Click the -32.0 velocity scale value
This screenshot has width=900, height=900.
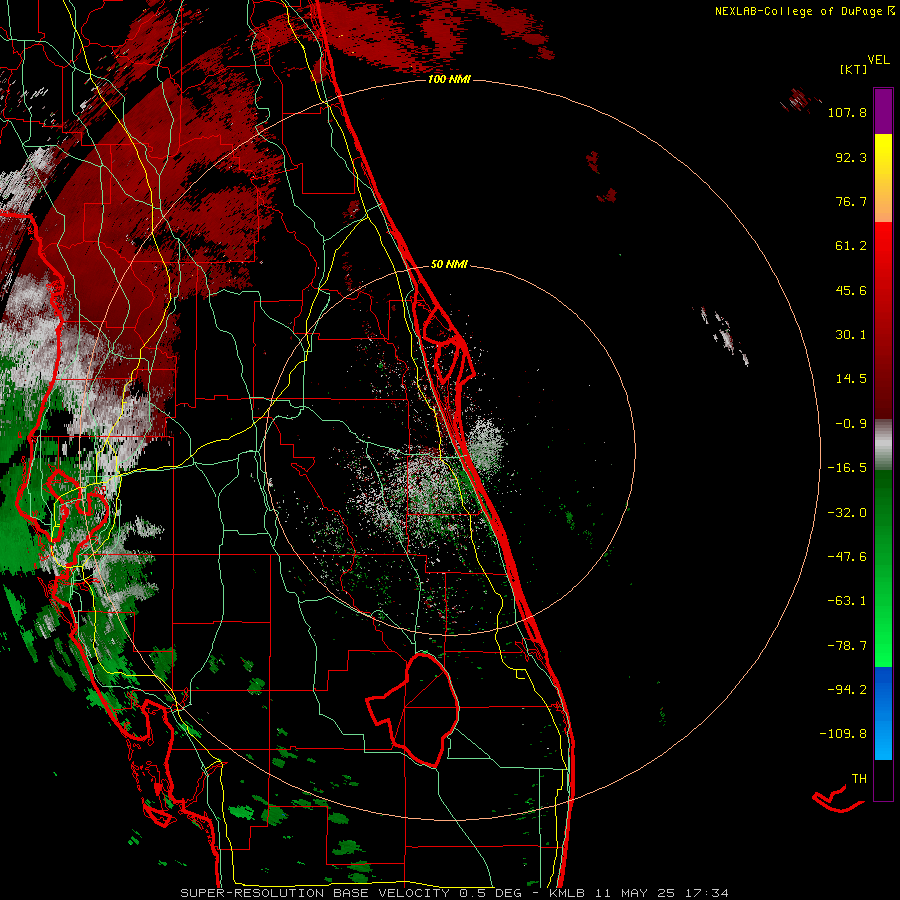pos(847,513)
